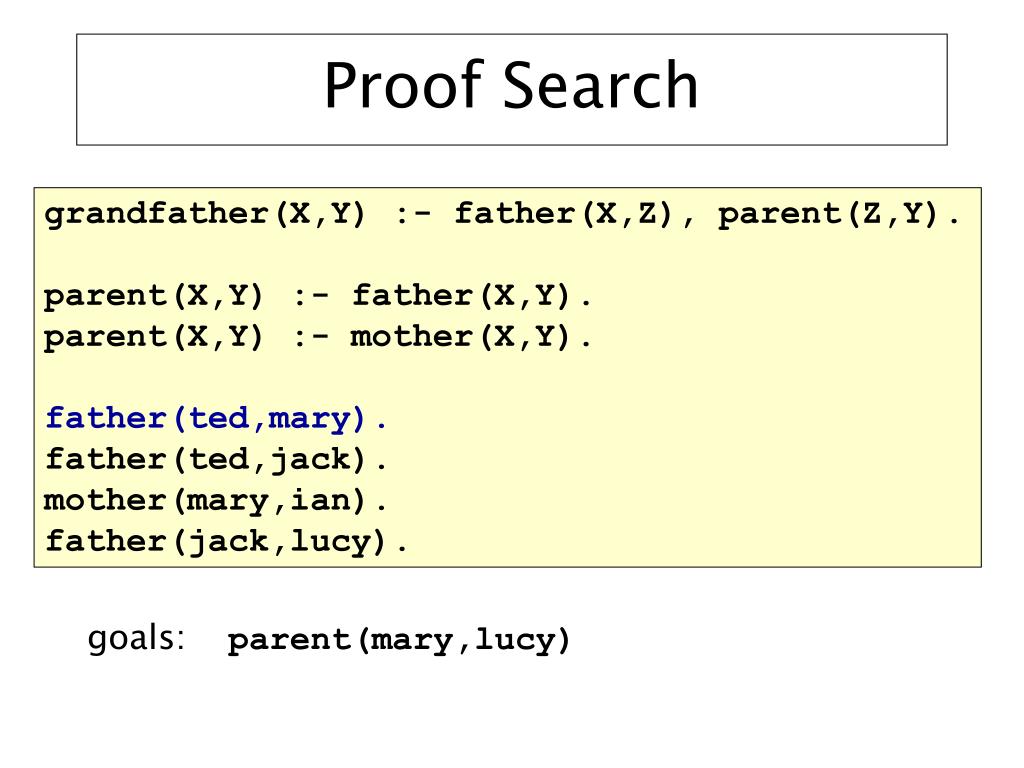Click the Proof Search title text
The image size is (1024, 768).
511,86
